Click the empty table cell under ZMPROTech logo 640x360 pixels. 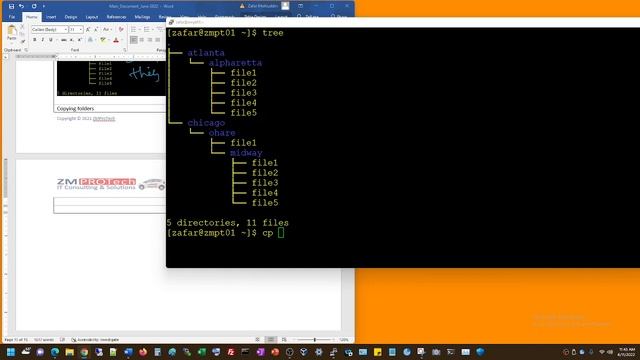pyautogui.click(x=109, y=201)
